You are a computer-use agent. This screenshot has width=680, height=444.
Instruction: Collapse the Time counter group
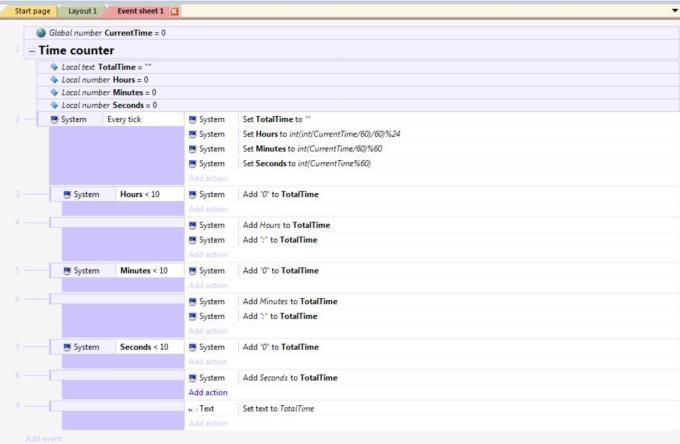click(x=32, y=51)
